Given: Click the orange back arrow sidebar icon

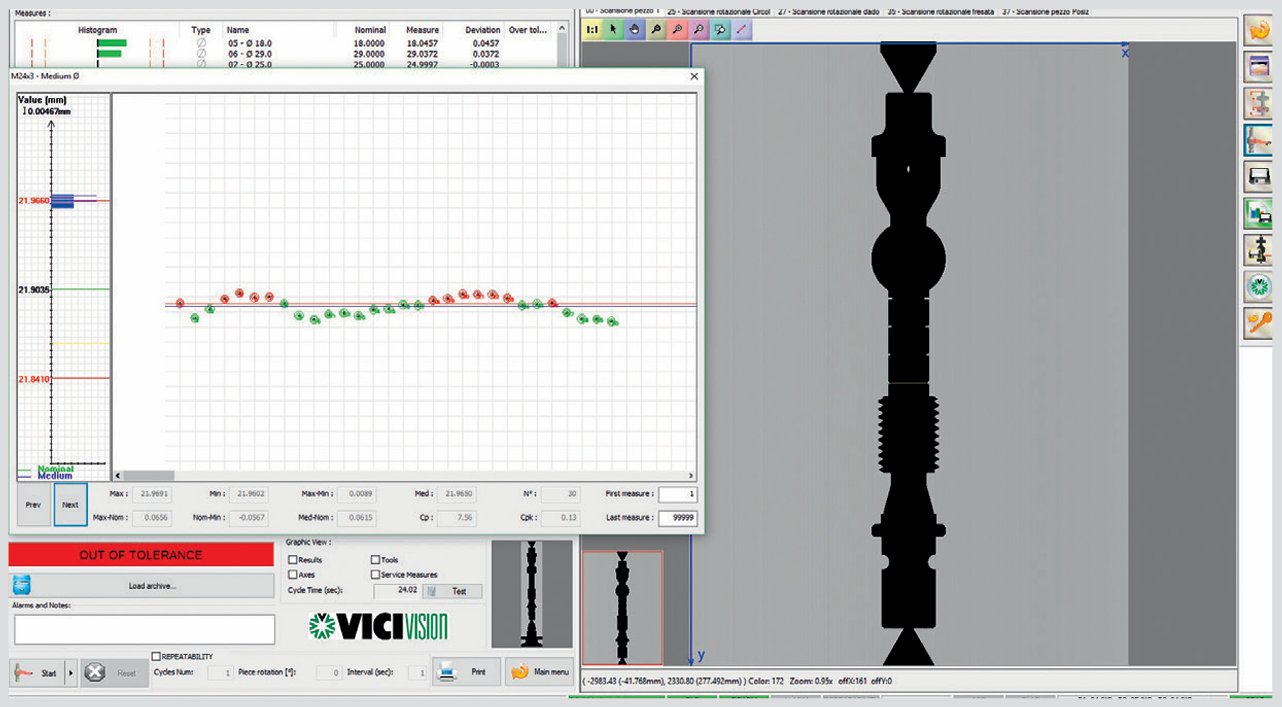Looking at the screenshot, I should [1257, 29].
